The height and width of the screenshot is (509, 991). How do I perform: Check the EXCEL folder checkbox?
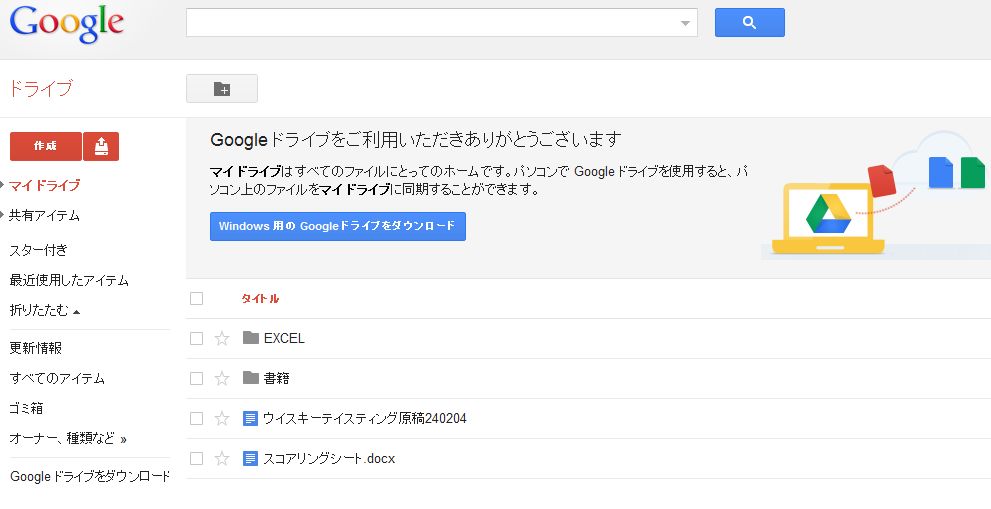coord(197,338)
